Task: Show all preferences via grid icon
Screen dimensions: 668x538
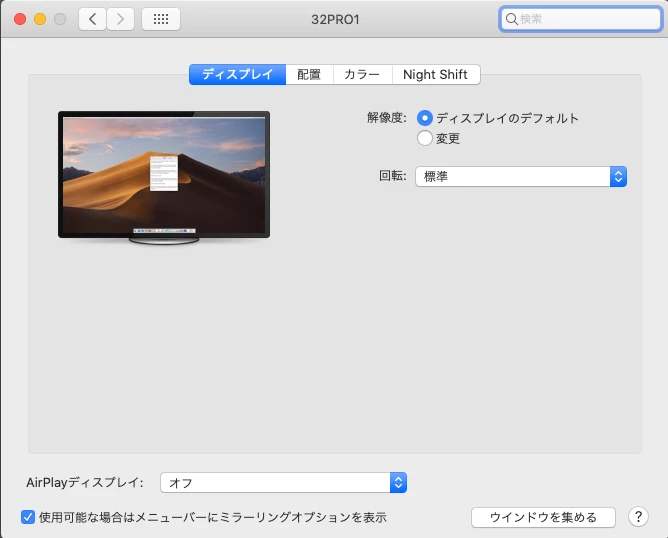Action: pyautogui.click(x=161, y=19)
